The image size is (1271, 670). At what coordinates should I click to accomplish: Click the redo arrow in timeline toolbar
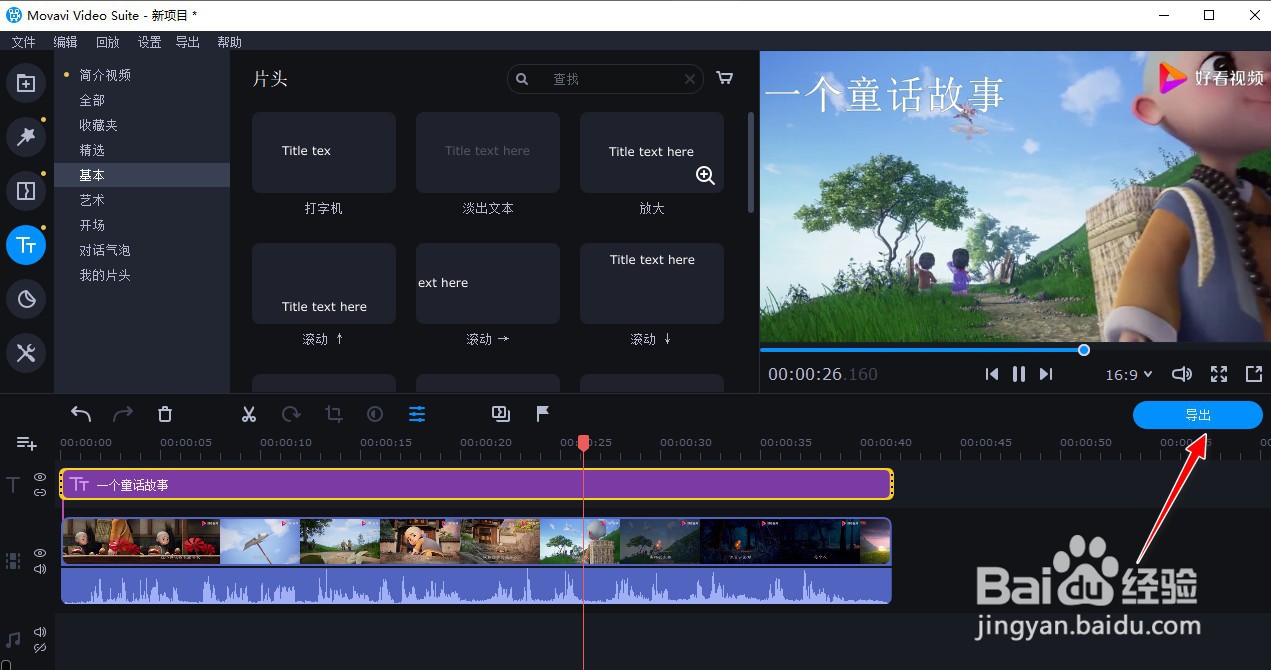point(123,414)
